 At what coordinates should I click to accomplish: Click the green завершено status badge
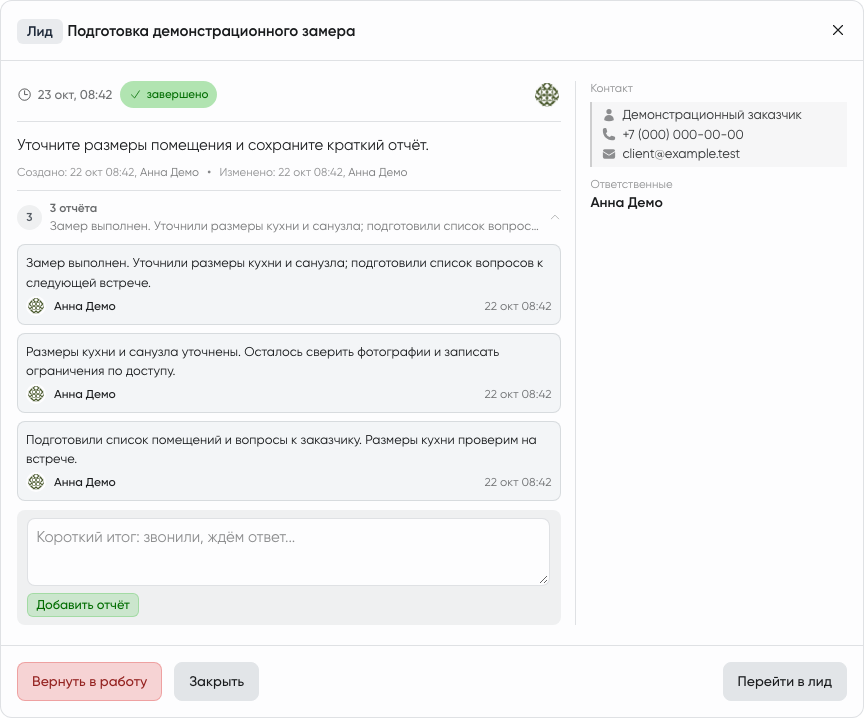coord(168,94)
